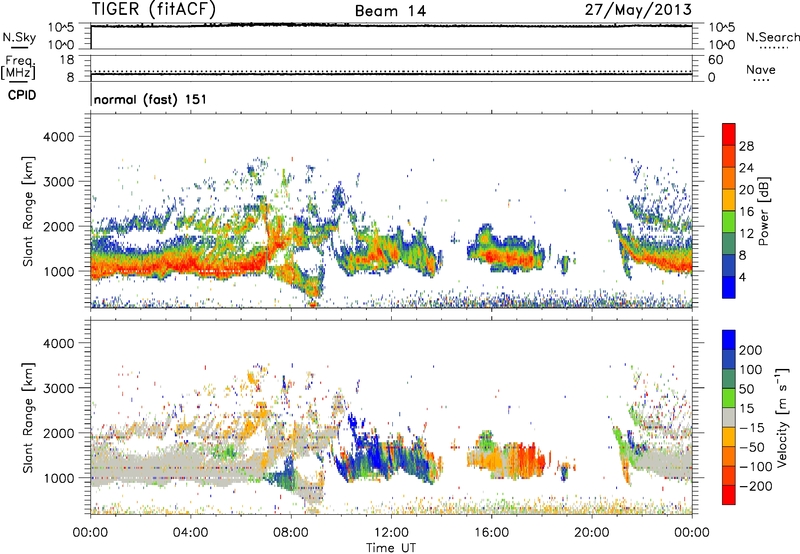800x554 pixels.
Task: Click the power panel backscatter plot area
Action: point(391,211)
